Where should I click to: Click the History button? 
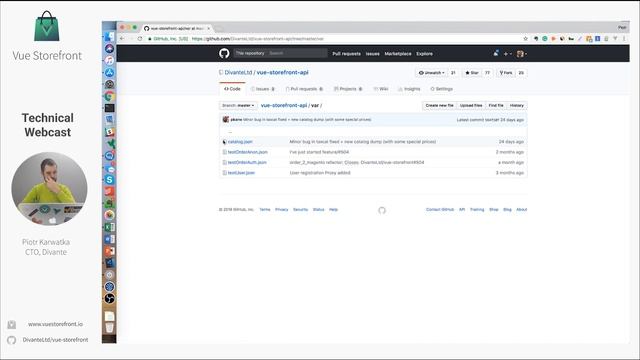click(x=516, y=105)
